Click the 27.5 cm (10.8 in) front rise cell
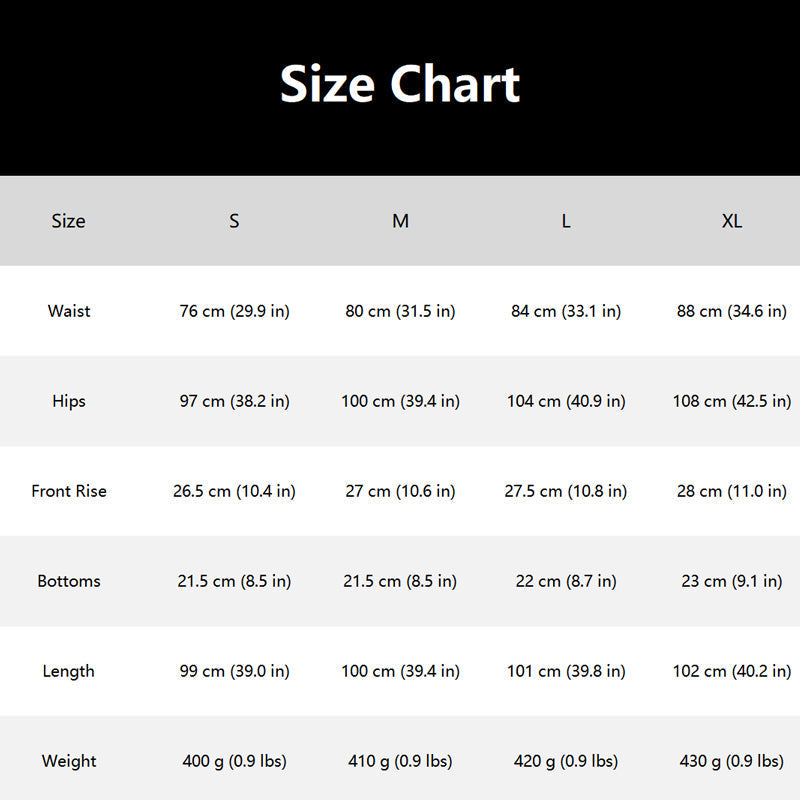 point(566,491)
